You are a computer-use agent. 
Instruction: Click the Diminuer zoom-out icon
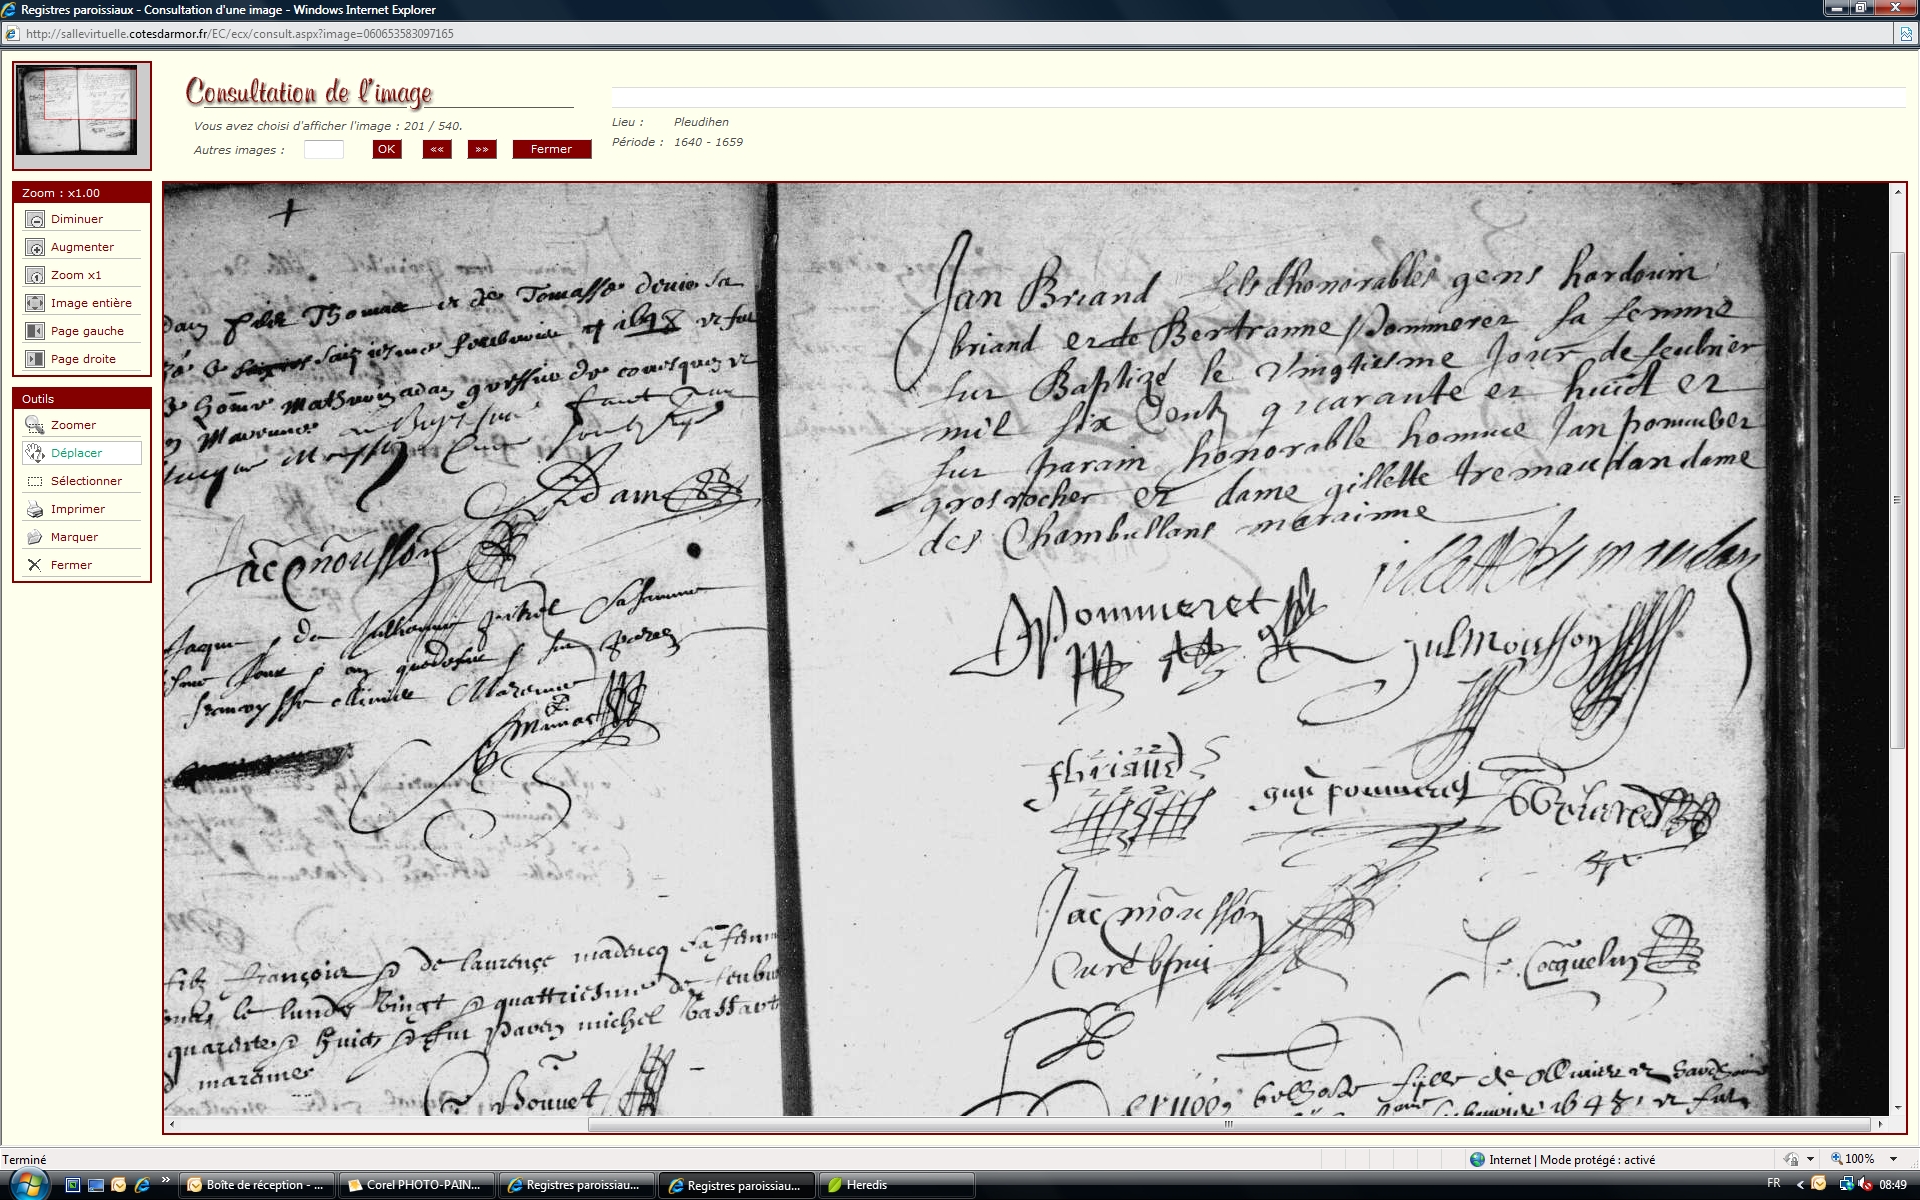click(x=35, y=219)
